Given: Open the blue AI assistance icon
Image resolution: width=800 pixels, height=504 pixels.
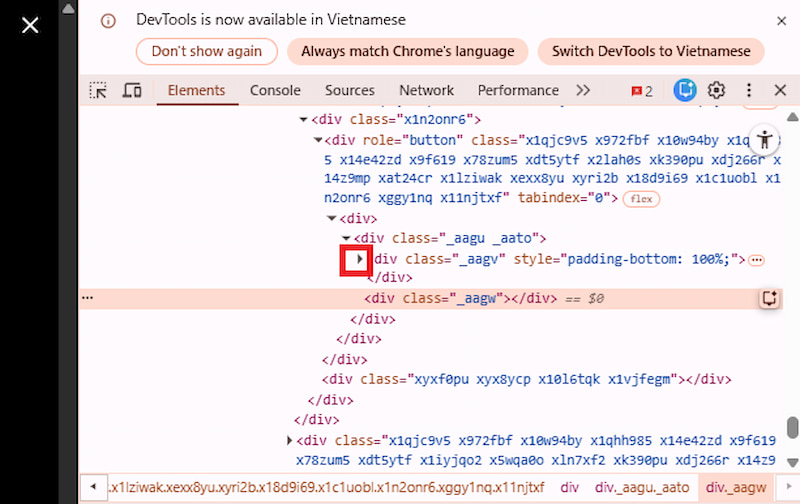Looking at the screenshot, I should click(685, 90).
